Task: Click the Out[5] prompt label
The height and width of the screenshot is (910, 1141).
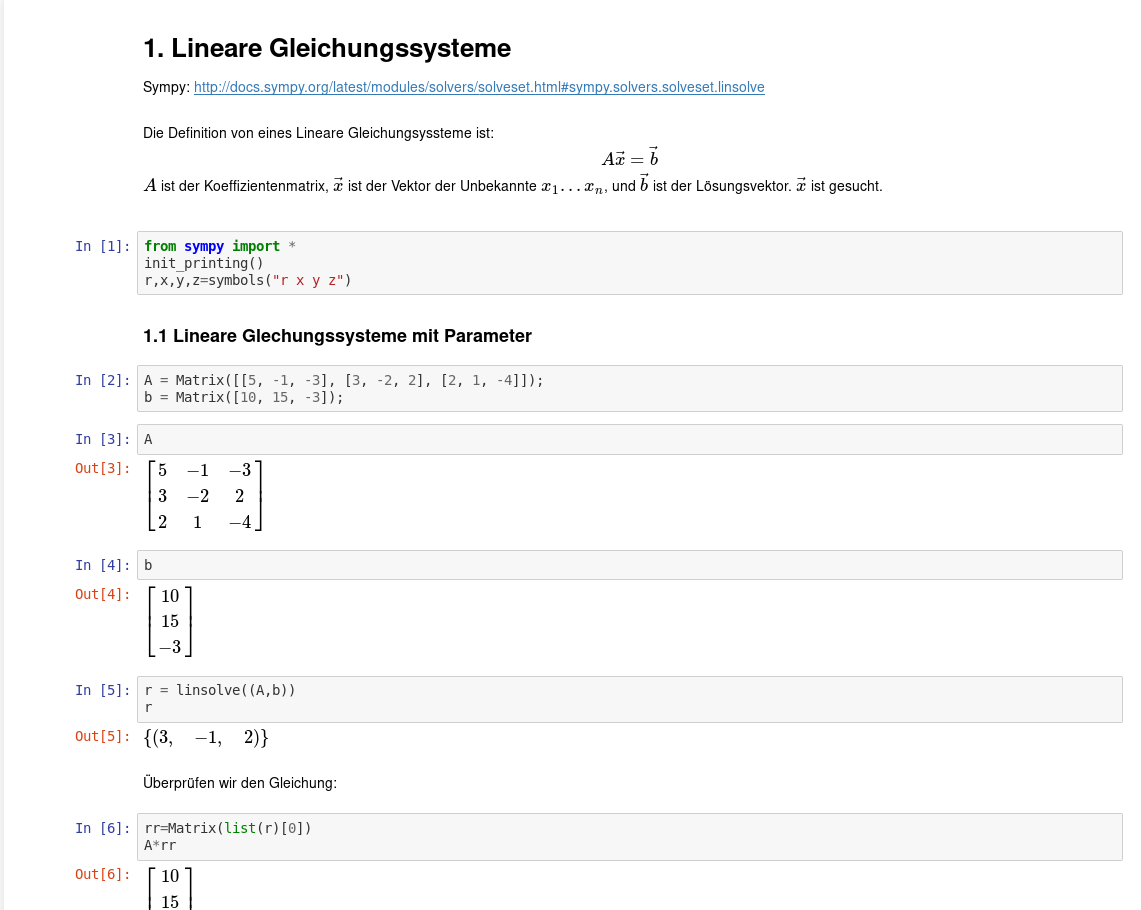Action: point(103,737)
